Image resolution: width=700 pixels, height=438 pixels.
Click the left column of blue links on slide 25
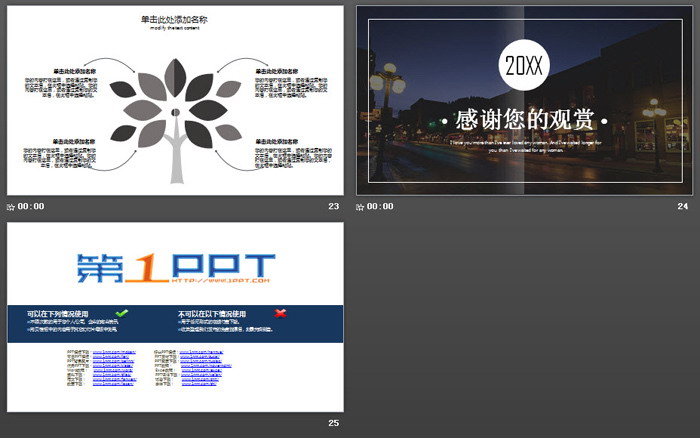114,369
